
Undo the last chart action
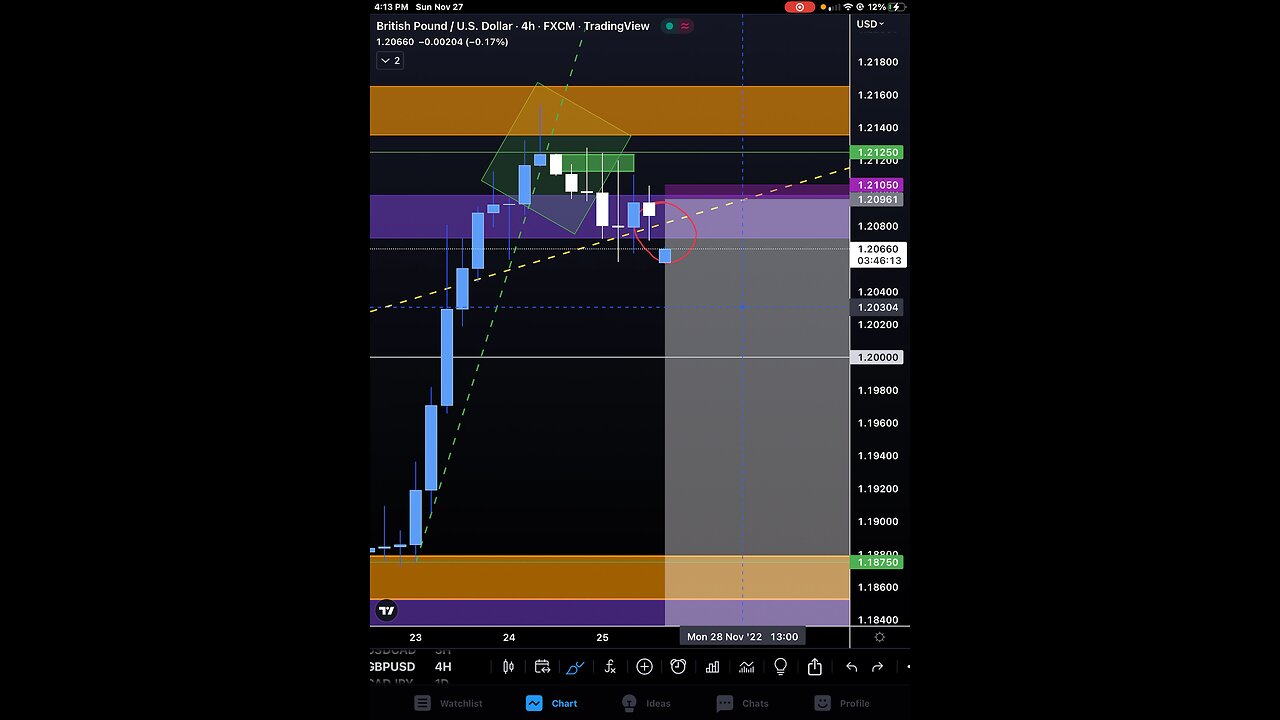[851, 667]
